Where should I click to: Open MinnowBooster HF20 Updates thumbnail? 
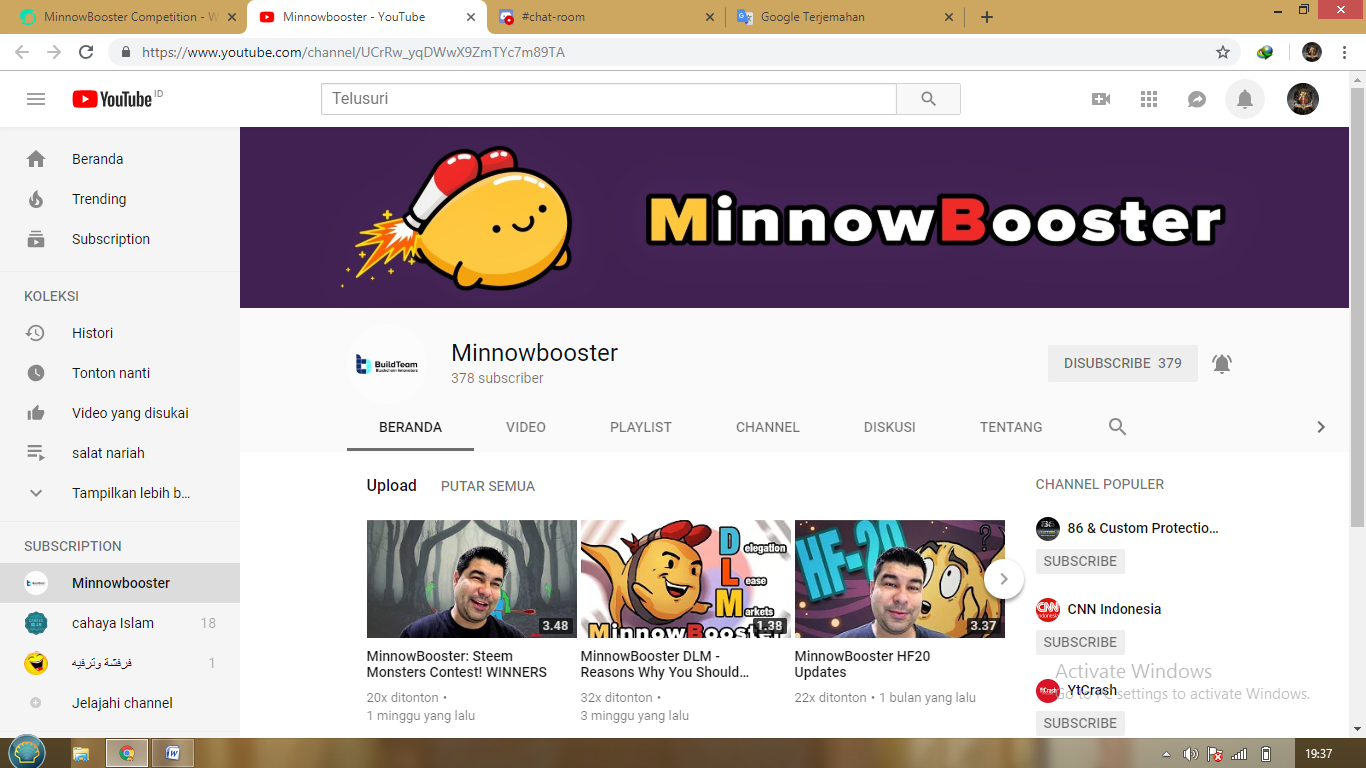(x=900, y=579)
